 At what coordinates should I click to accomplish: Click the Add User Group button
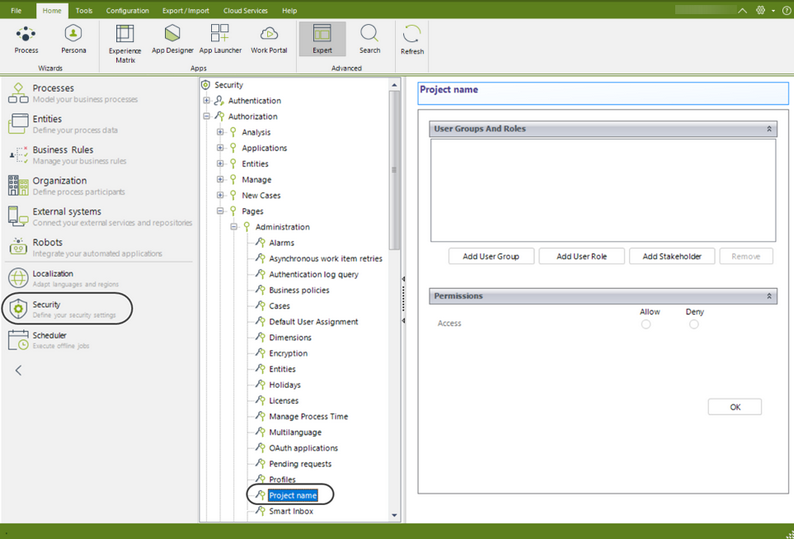point(491,256)
